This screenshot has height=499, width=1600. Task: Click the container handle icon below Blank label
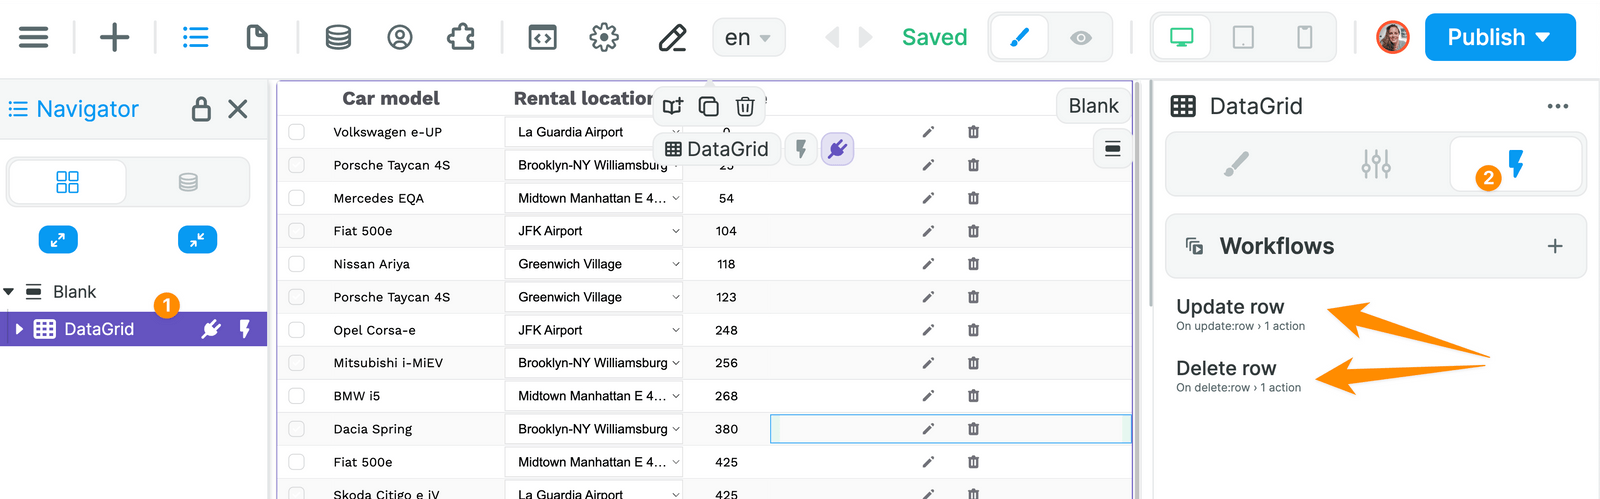click(1113, 149)
